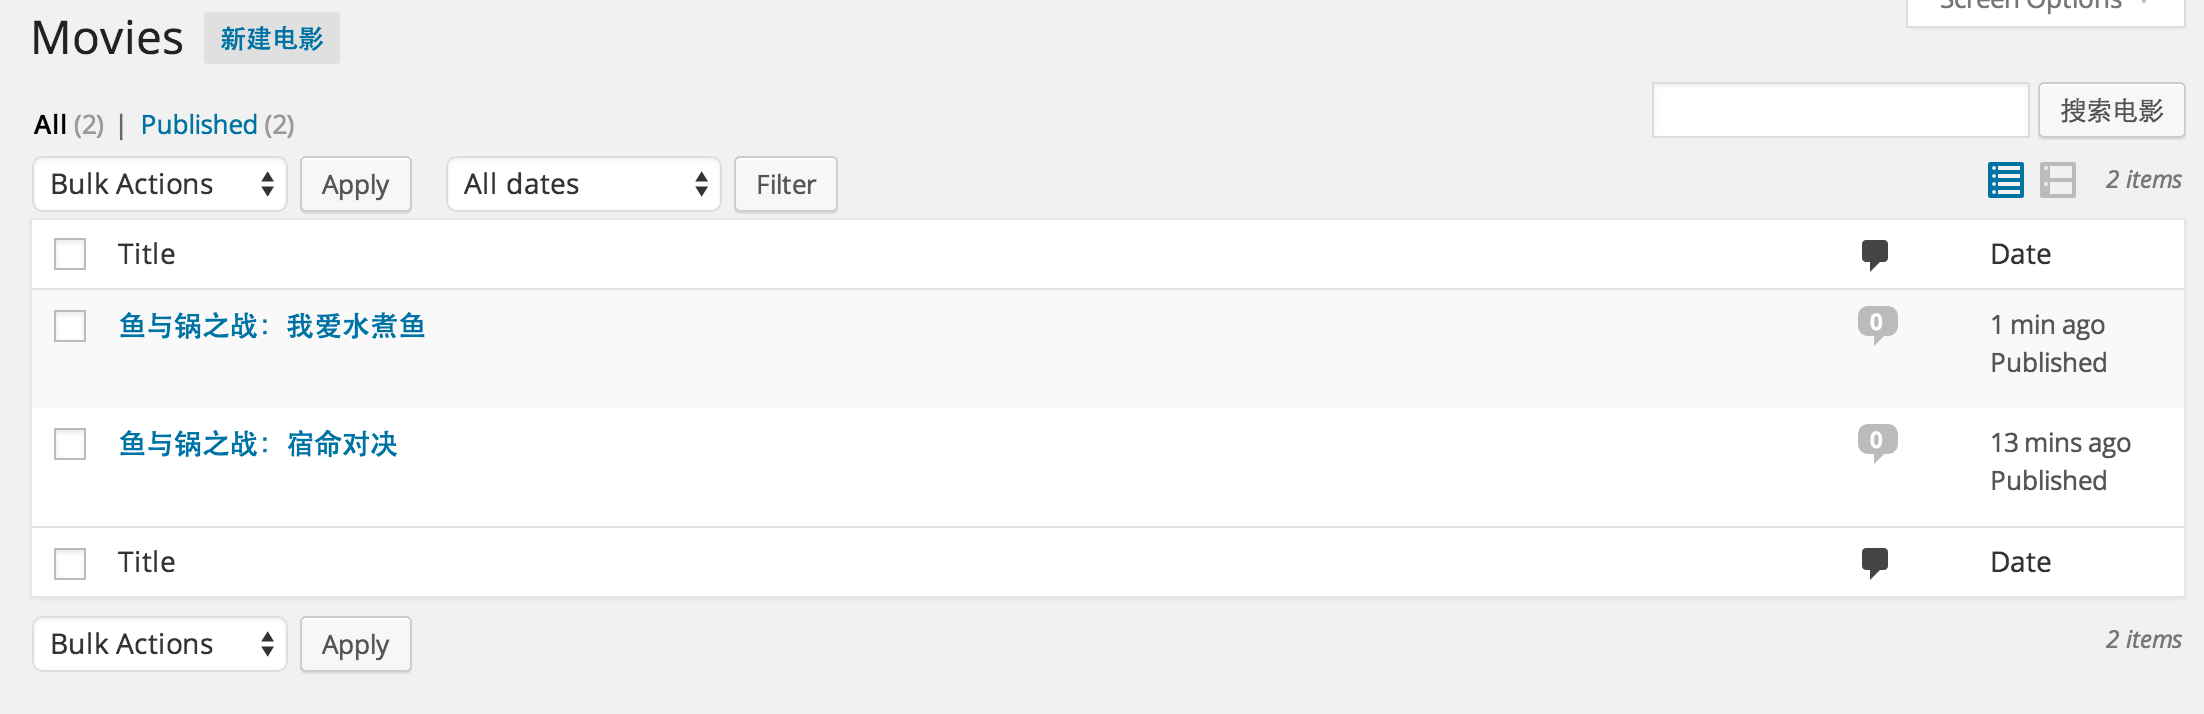
Task: Open comment bubble for 宿命对决 movie
Action: [x=1877, y=442]
